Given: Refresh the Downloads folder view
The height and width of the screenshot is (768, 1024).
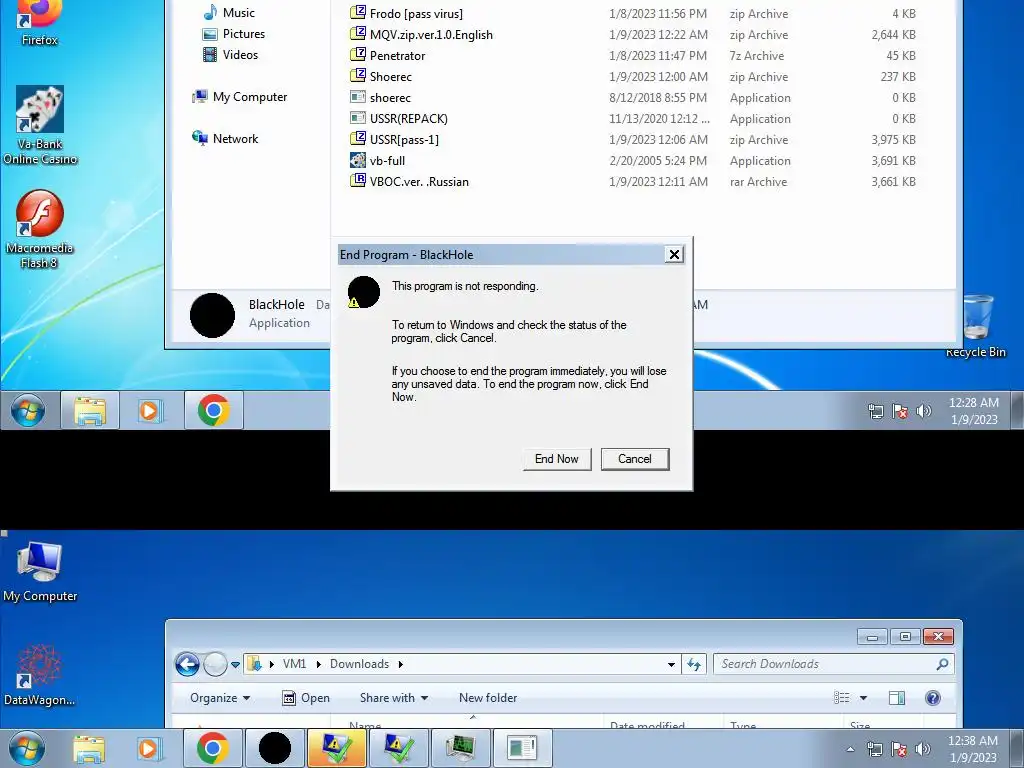Looking at the screenshot, I should point(694,664).
